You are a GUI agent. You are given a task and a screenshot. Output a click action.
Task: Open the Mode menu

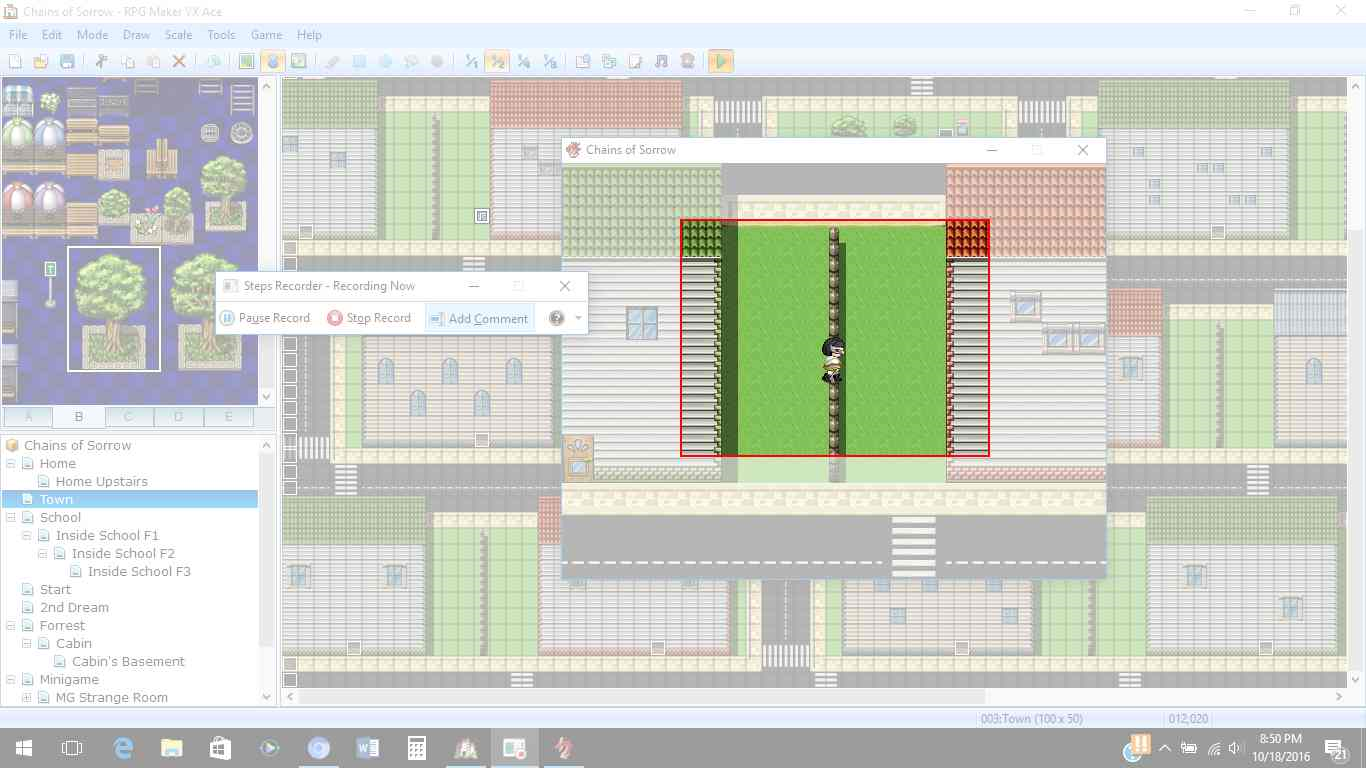click(92, 35)
